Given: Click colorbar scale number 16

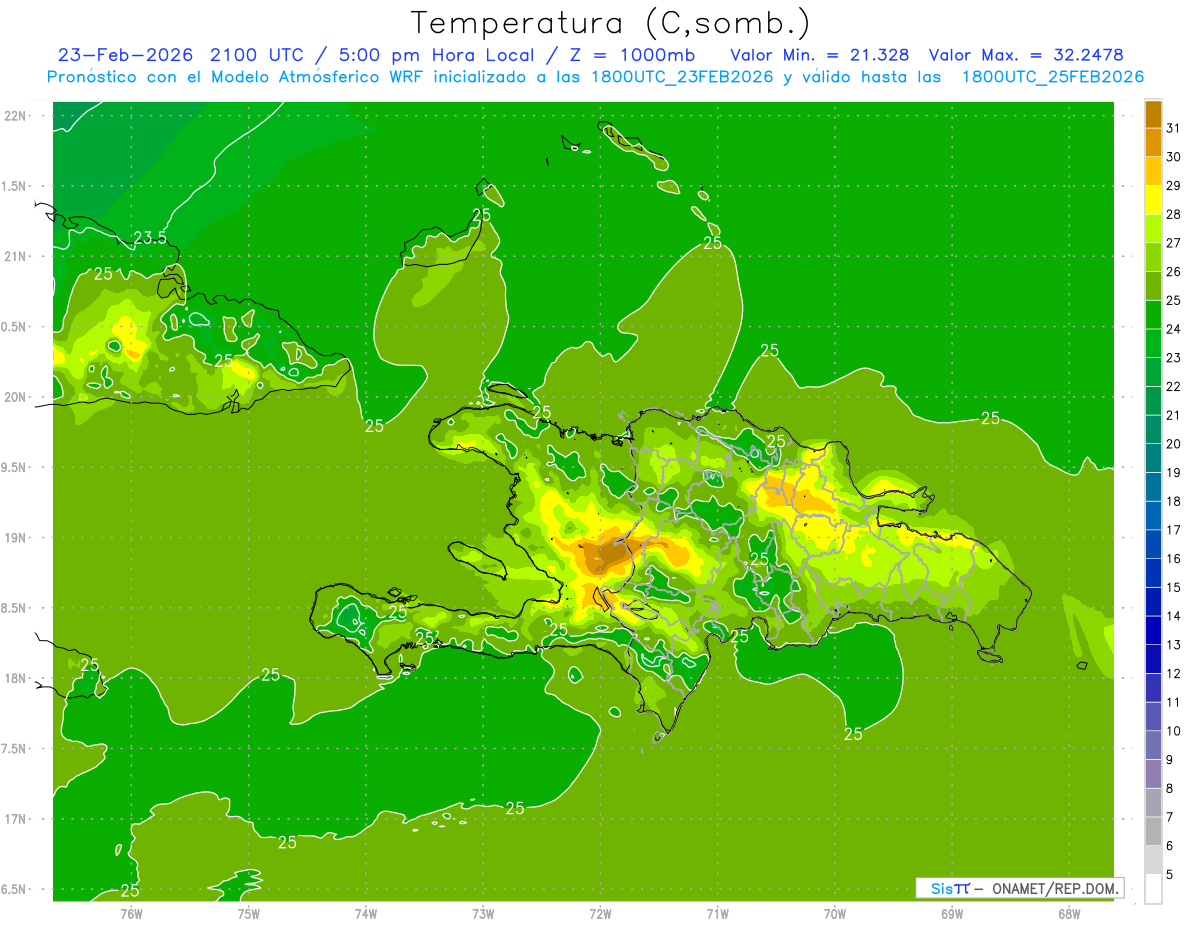Looking at the screenshot, I should click(x=1174, y=559).
